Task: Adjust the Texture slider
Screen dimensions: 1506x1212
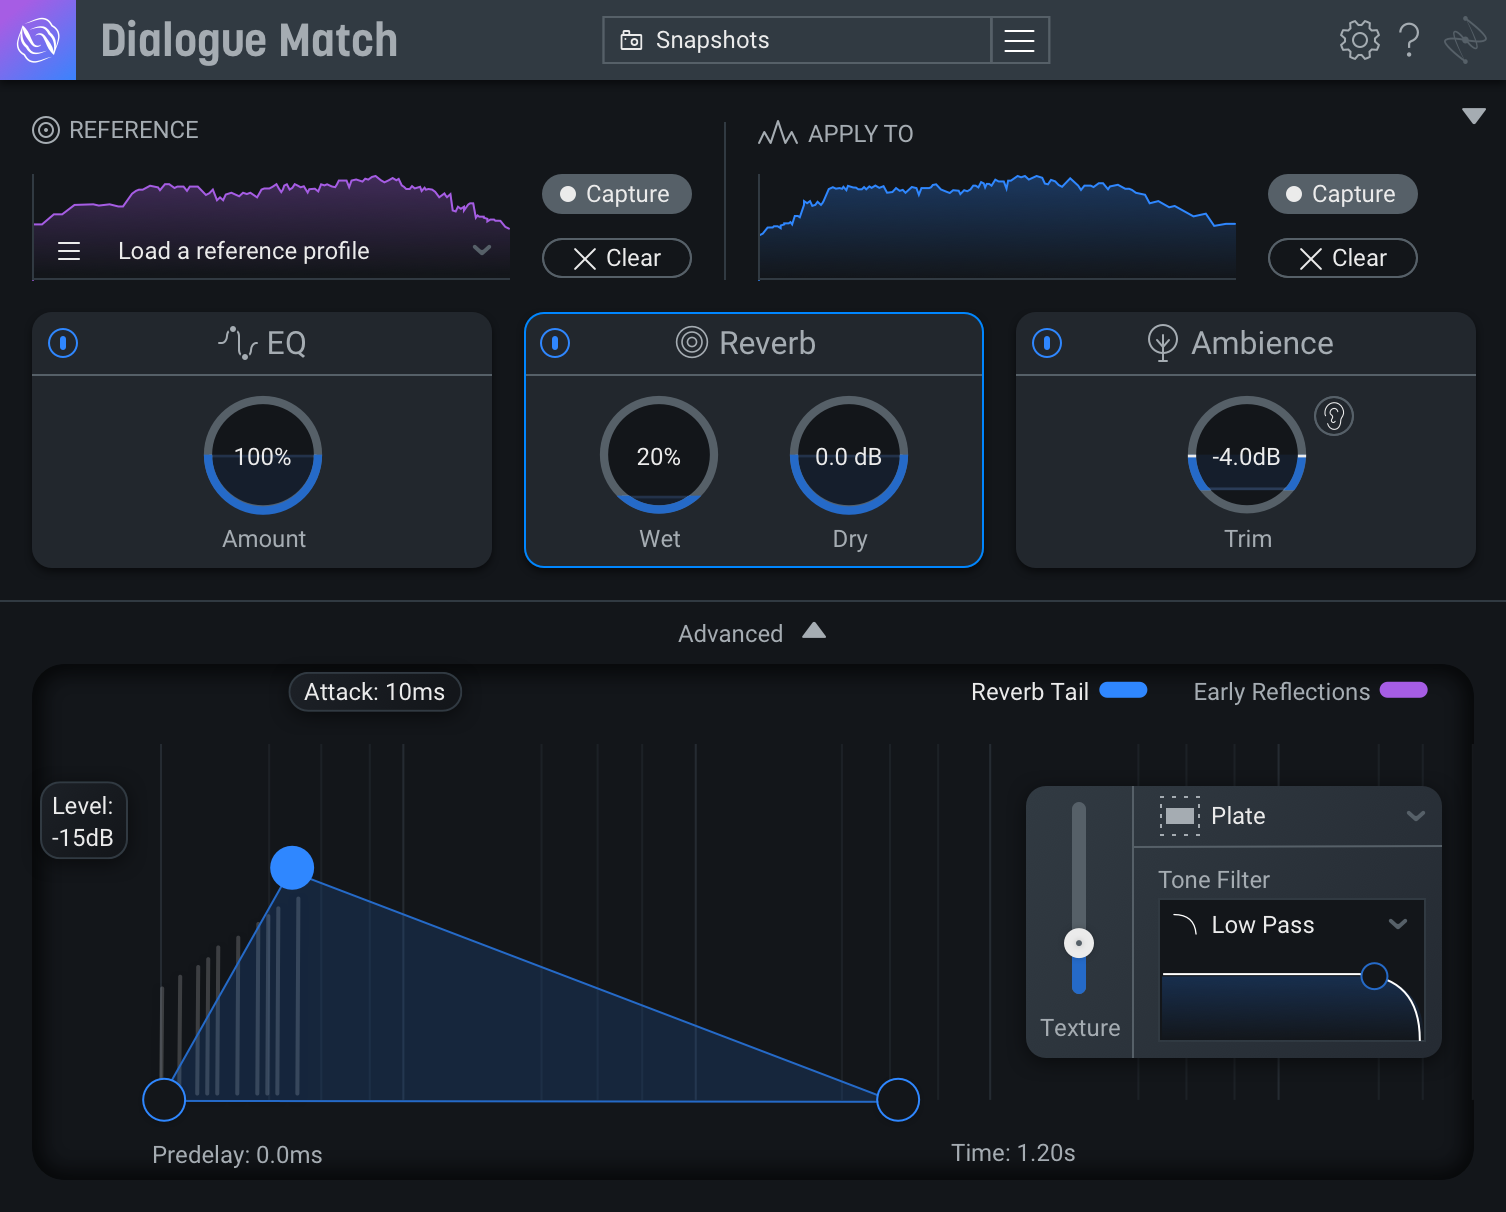Action: 1078,942
